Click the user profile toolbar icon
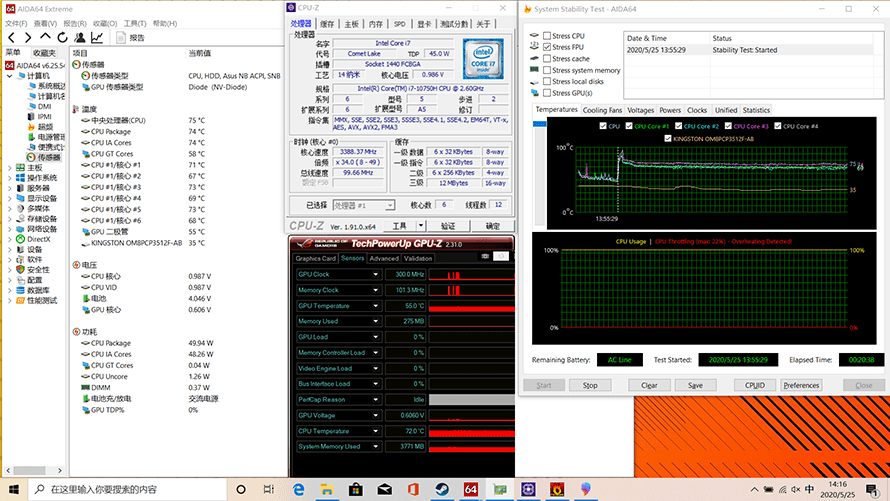 point(81,38)
